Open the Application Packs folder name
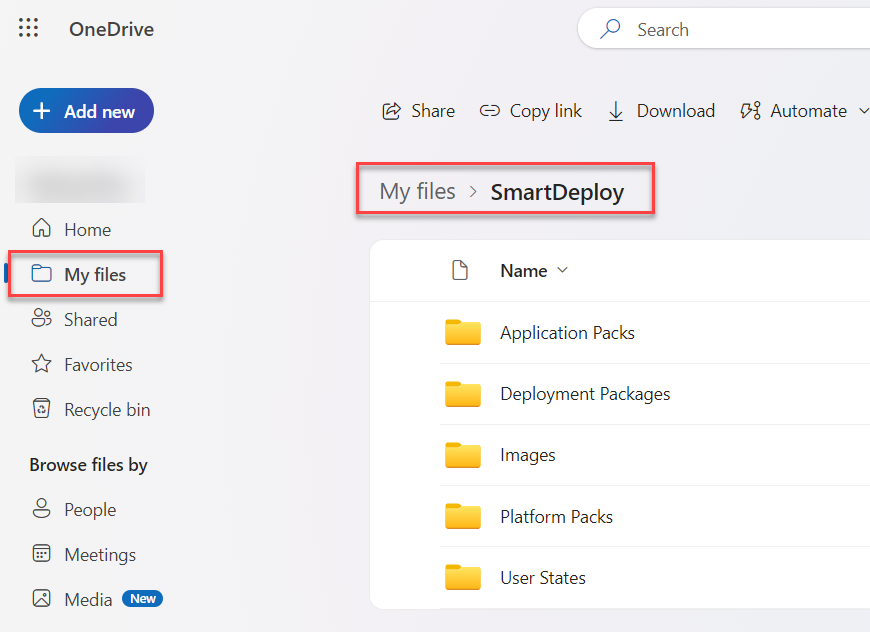This screenshot has width=870, height=632. [567, 333]
